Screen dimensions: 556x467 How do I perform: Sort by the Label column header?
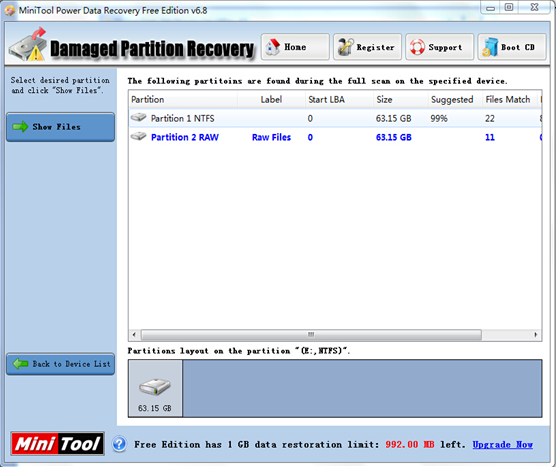point(271,99)
